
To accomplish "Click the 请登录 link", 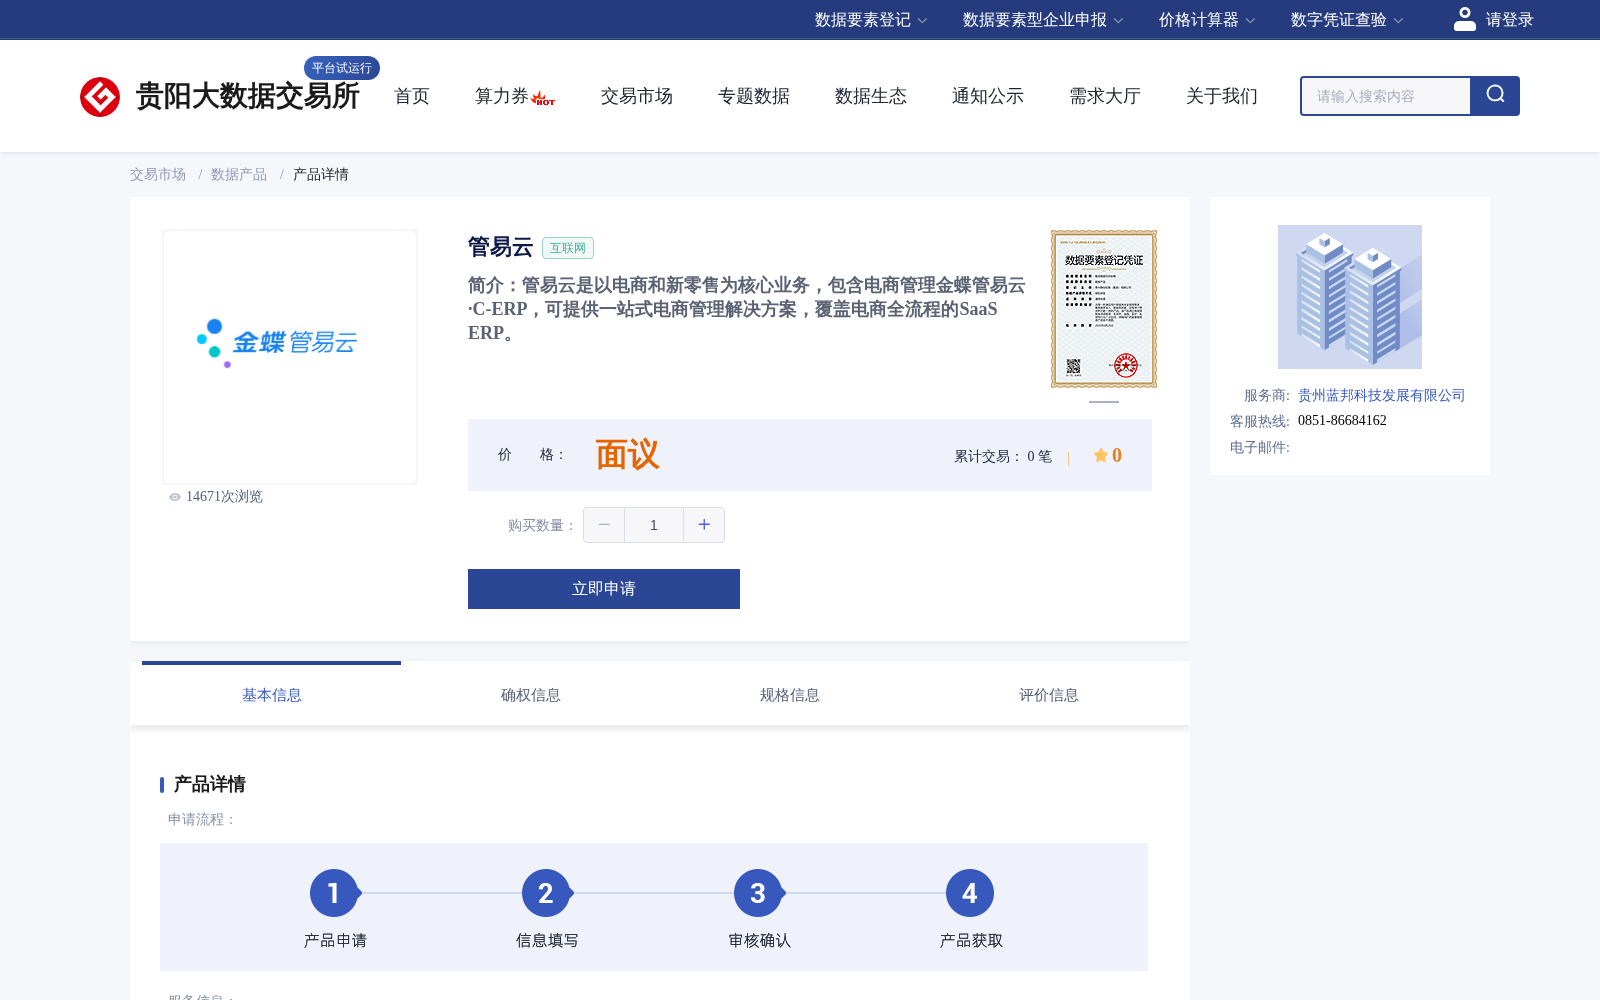I will tap(1509, 20).
